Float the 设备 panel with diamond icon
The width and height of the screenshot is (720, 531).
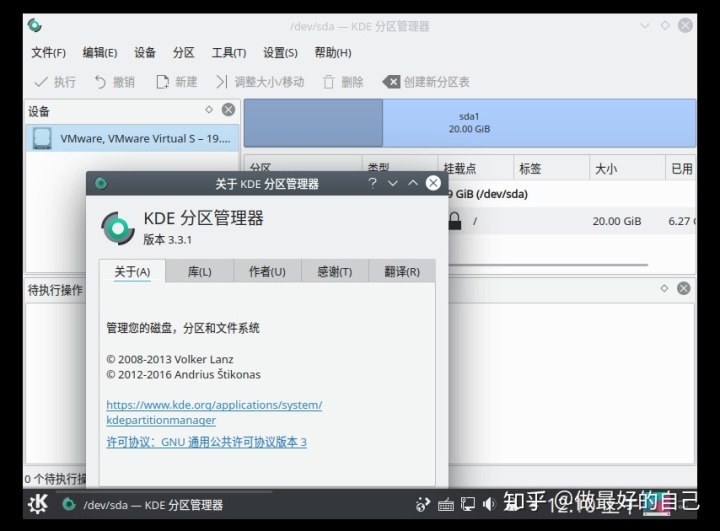click(209, 110)
